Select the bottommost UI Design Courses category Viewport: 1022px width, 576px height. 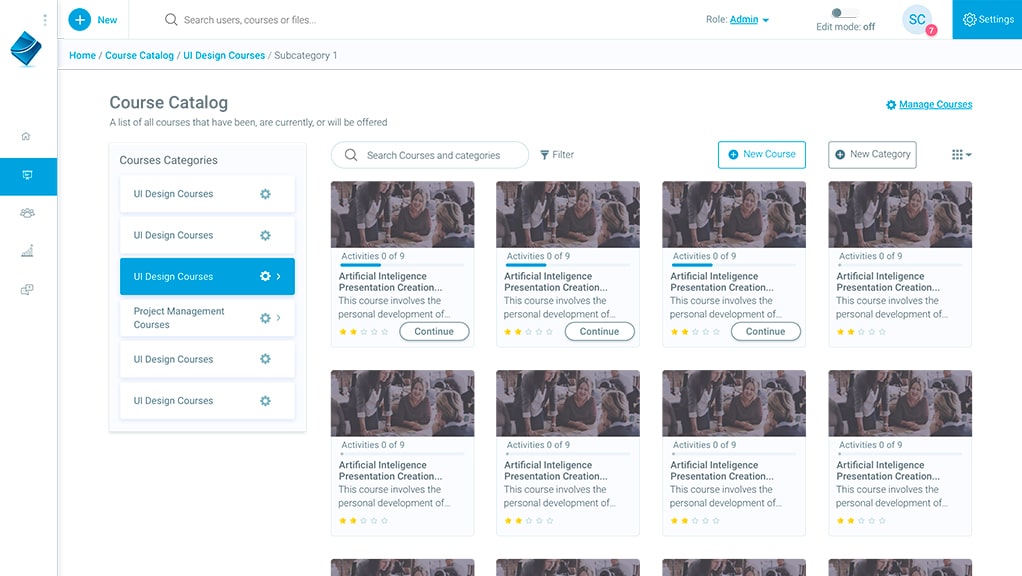(207, 401)
